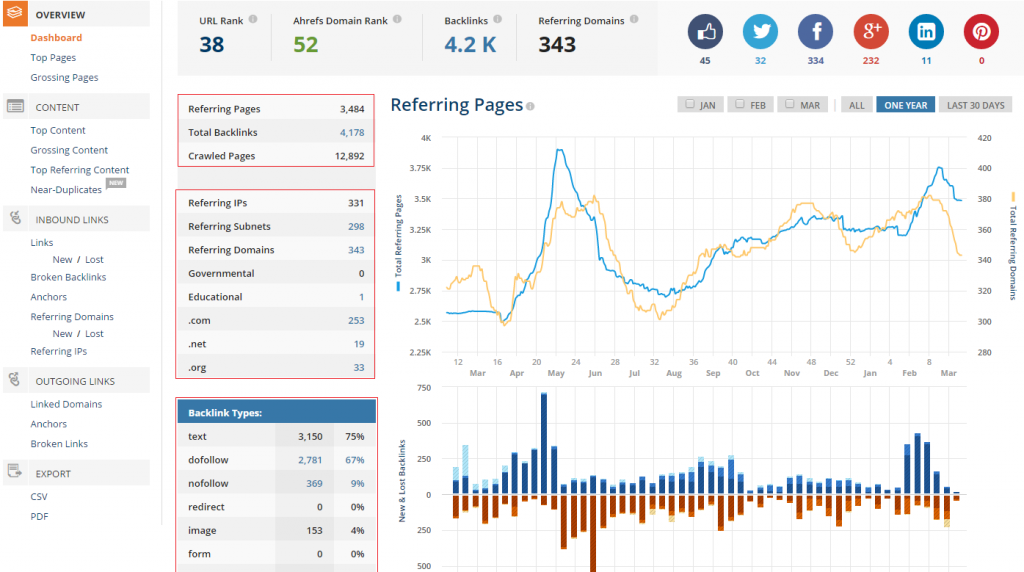
Task: Expand the Content sidebar section
Action: point(57,107)
